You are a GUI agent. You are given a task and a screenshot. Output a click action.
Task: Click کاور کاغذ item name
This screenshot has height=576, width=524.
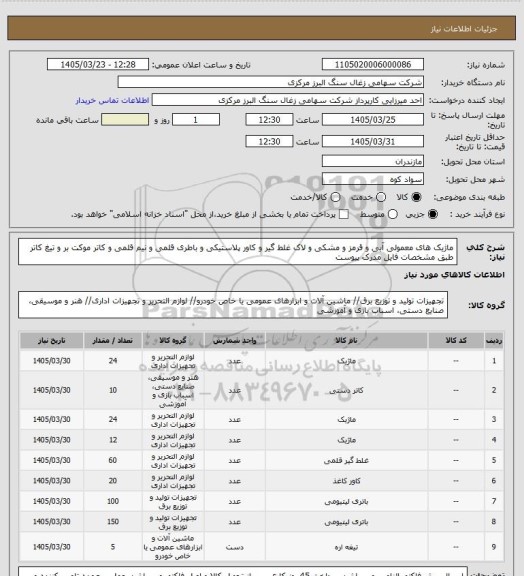[x=347, y=481]
